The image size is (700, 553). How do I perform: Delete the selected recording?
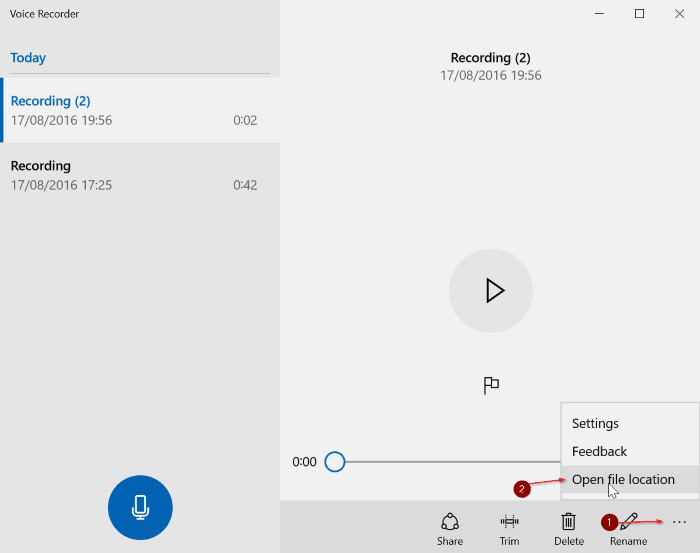click(x=569, y=529)
